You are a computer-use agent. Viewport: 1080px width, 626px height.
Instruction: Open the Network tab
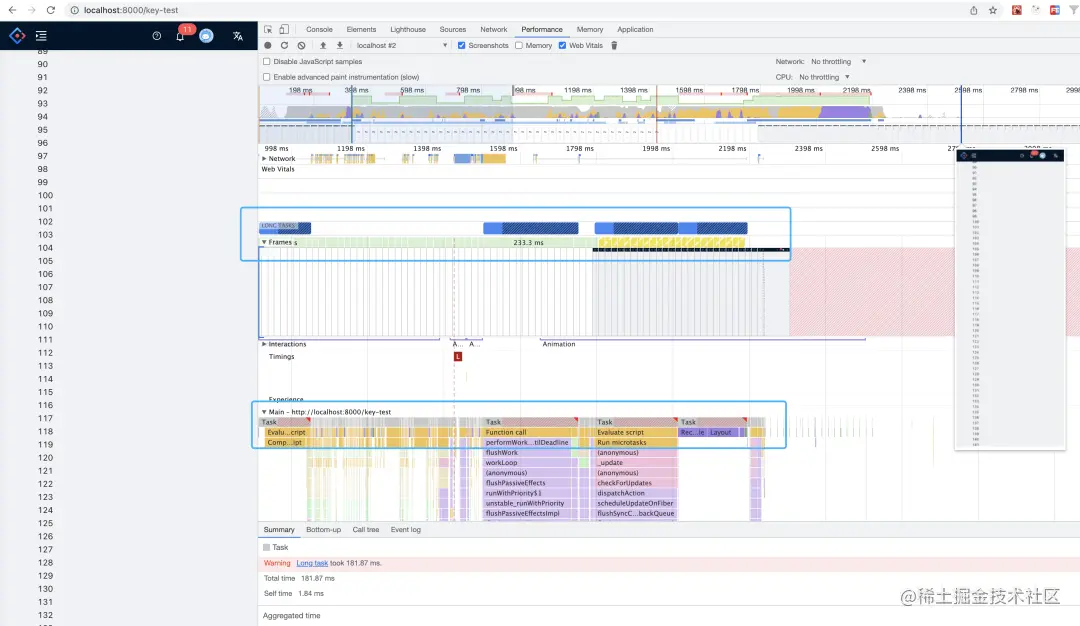[493, 30]
